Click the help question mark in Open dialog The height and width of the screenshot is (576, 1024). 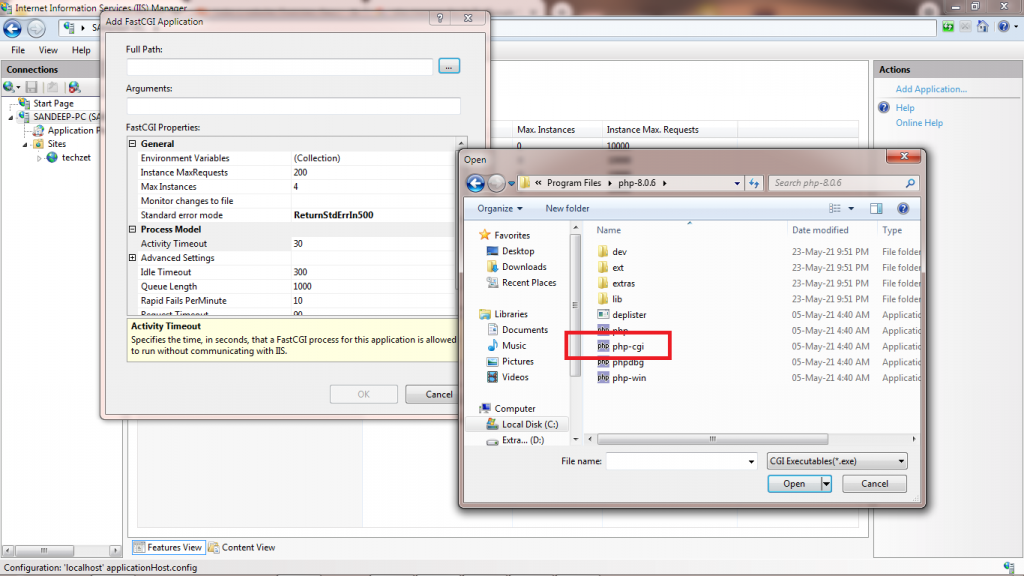pos(905,211)
